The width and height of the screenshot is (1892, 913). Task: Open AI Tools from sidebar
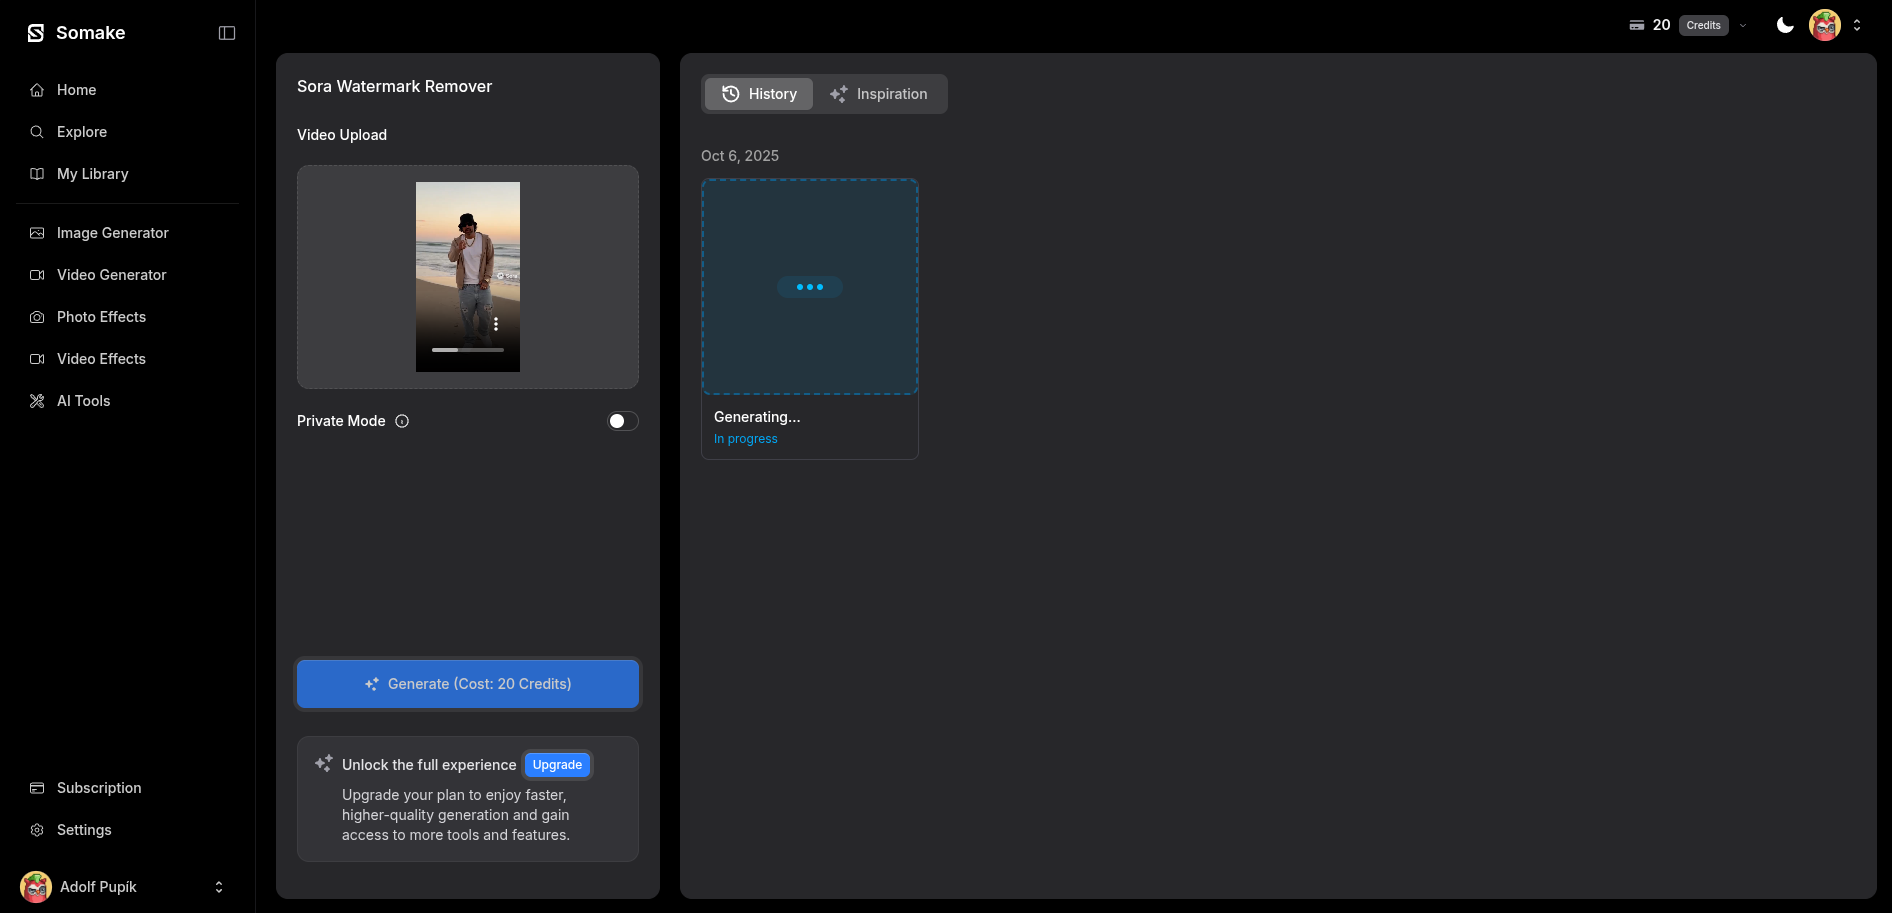point(84,401)
